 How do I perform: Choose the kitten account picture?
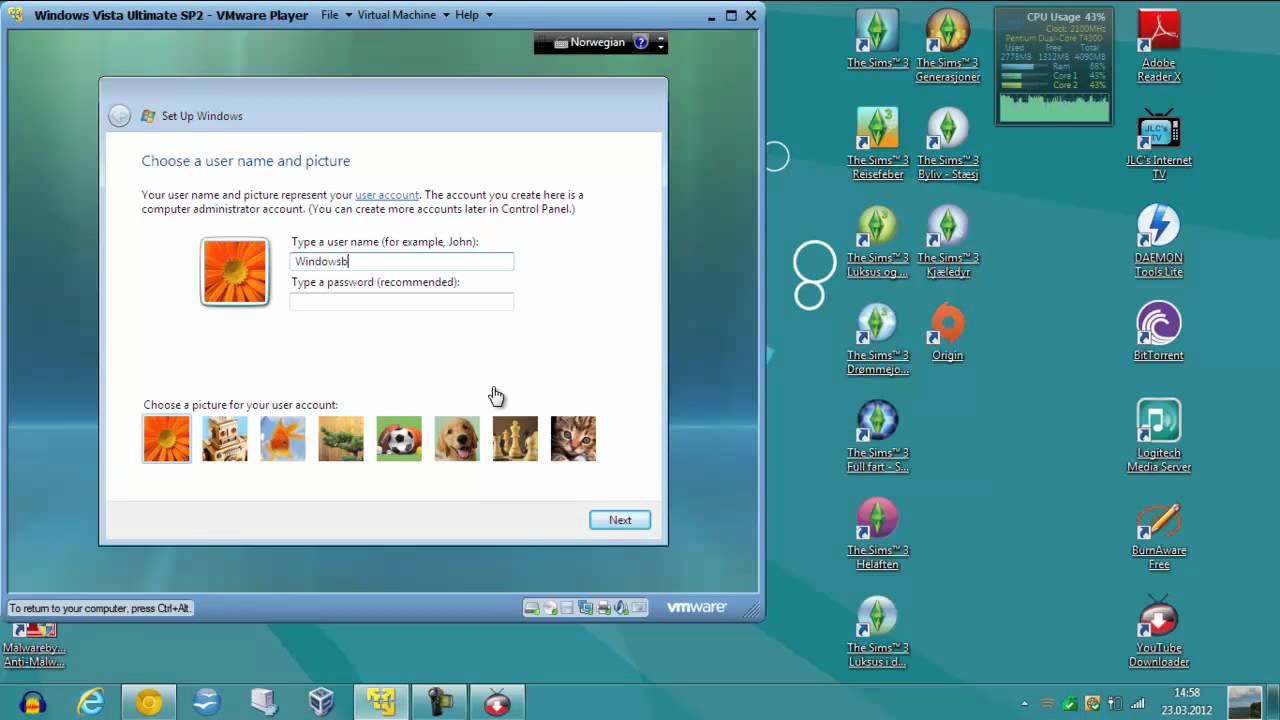click(x=573, y=439)
